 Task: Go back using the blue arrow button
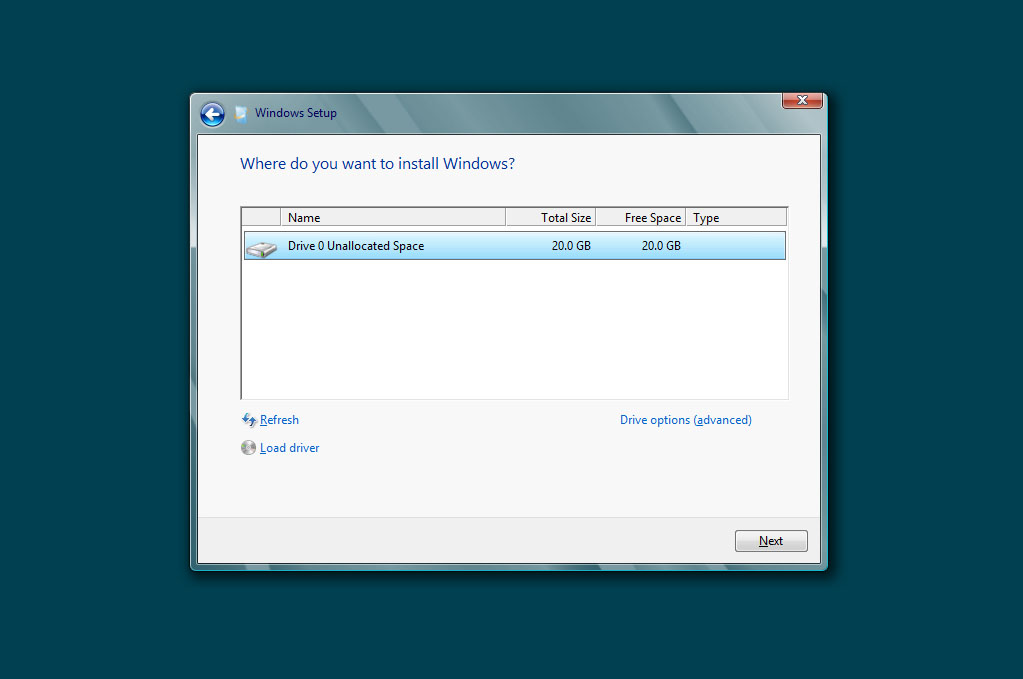[212, 114]
